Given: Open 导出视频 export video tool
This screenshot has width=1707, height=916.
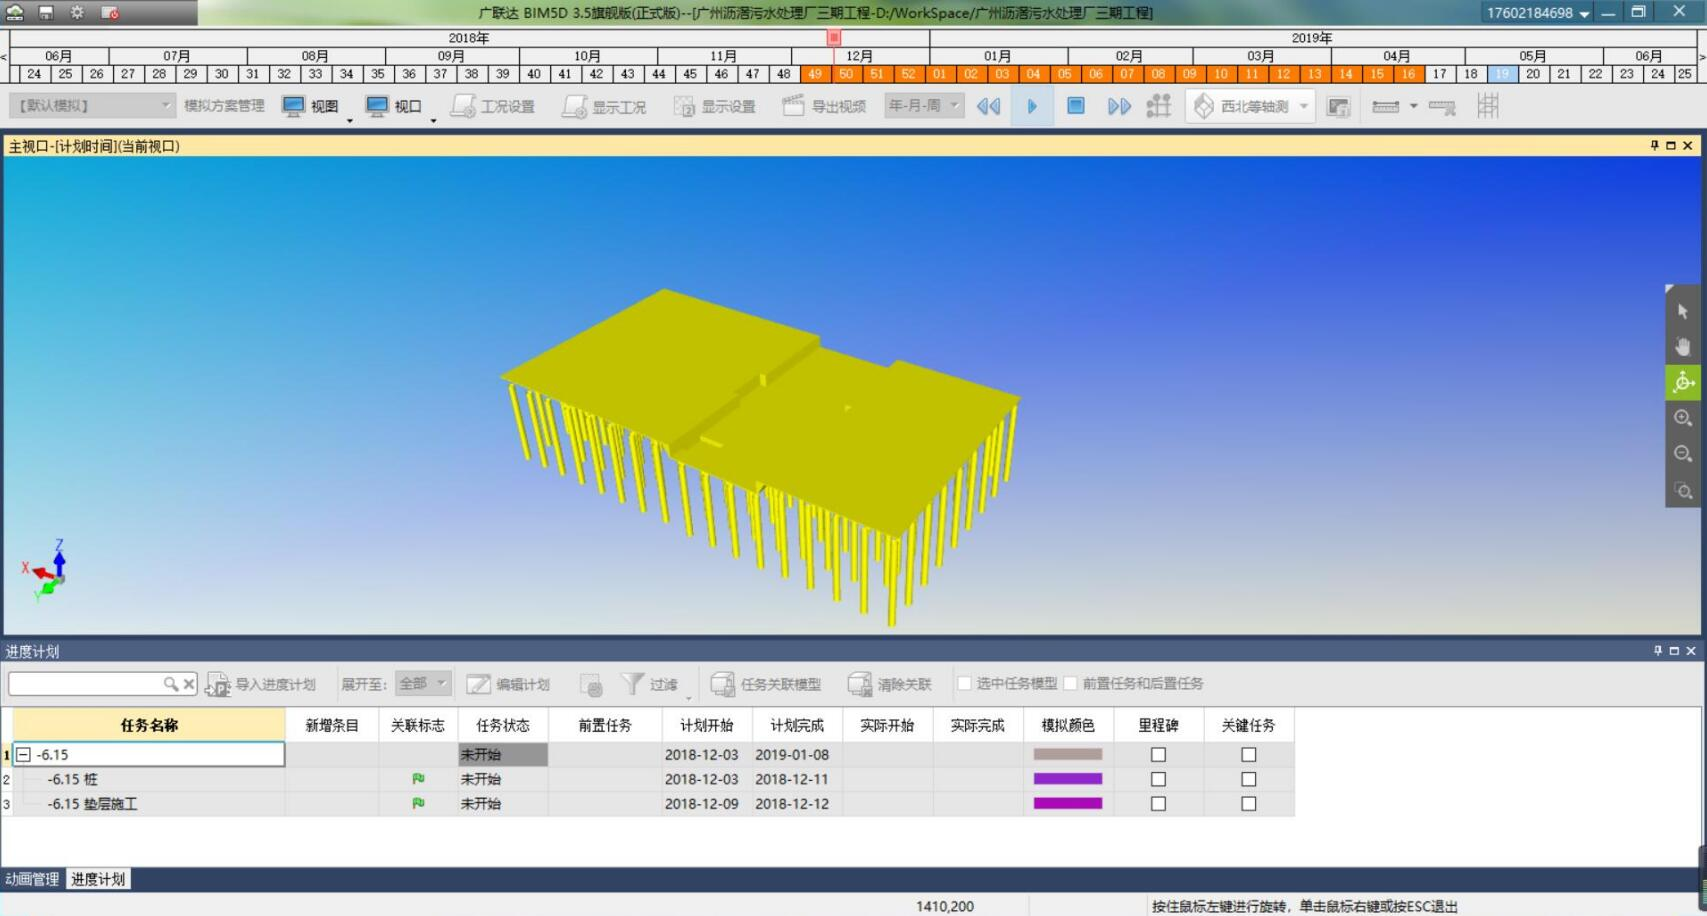Looking at the screenshot, I should tap(824, 106).
